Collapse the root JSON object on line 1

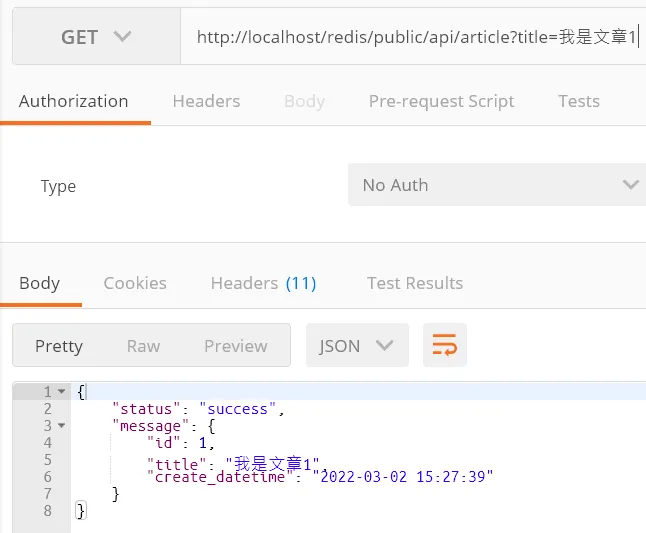[62, 392]
